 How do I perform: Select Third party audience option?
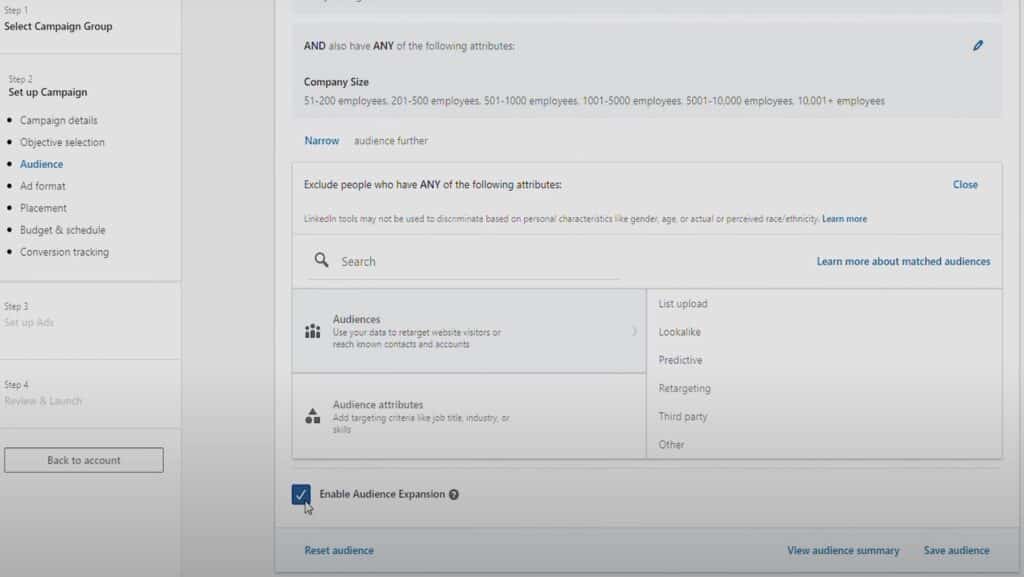pyautogui.click(x=684, y=416)
